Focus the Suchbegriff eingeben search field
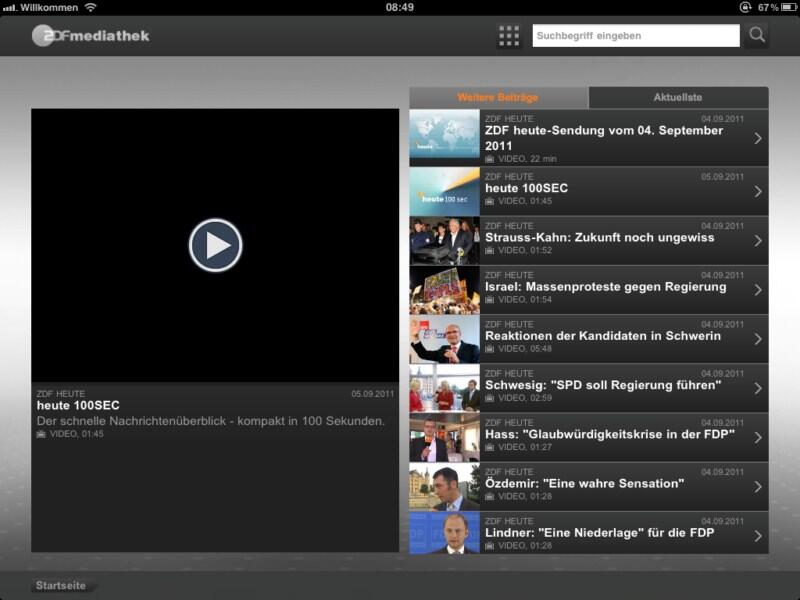This screenshot has width=800, height=600. click(636, 36)
